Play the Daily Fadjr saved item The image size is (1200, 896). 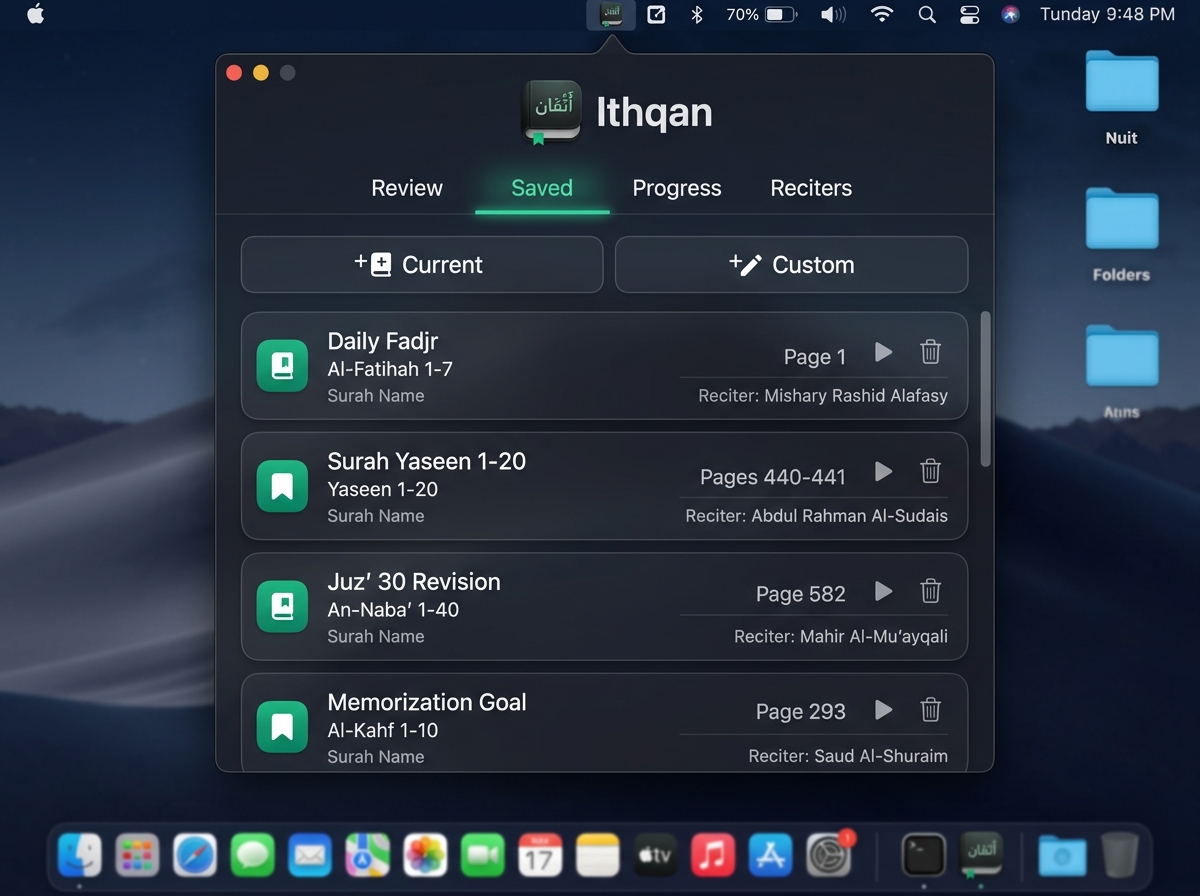click(x=883, y=352)
